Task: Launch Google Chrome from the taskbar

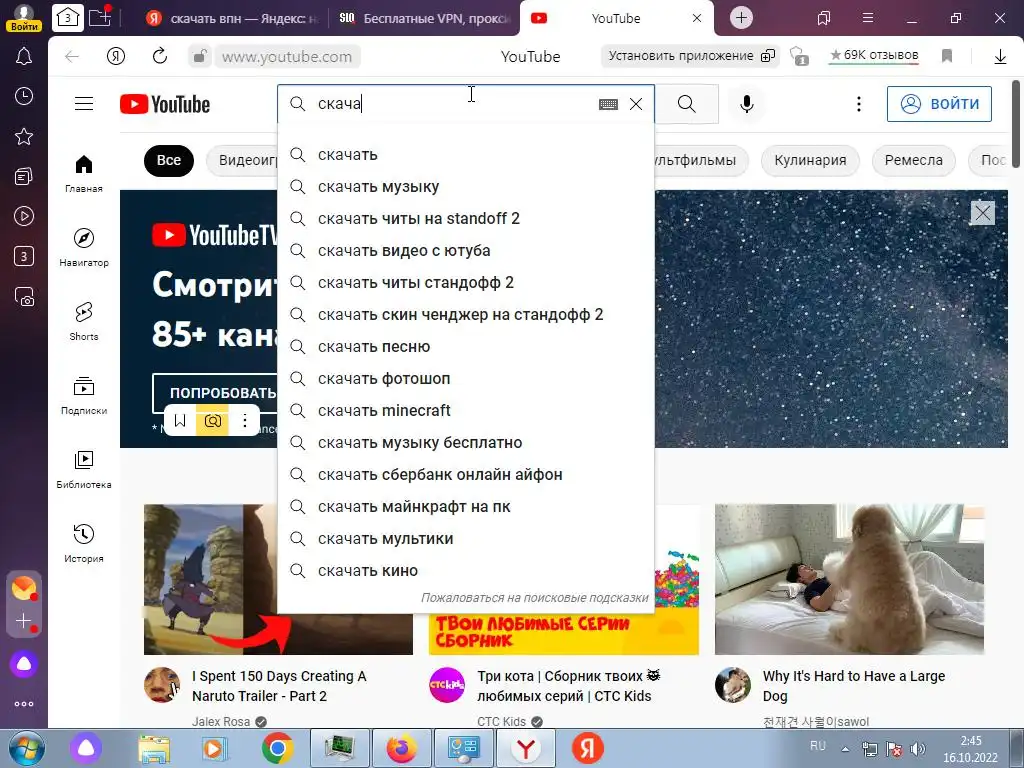Action: click(278, 748)
